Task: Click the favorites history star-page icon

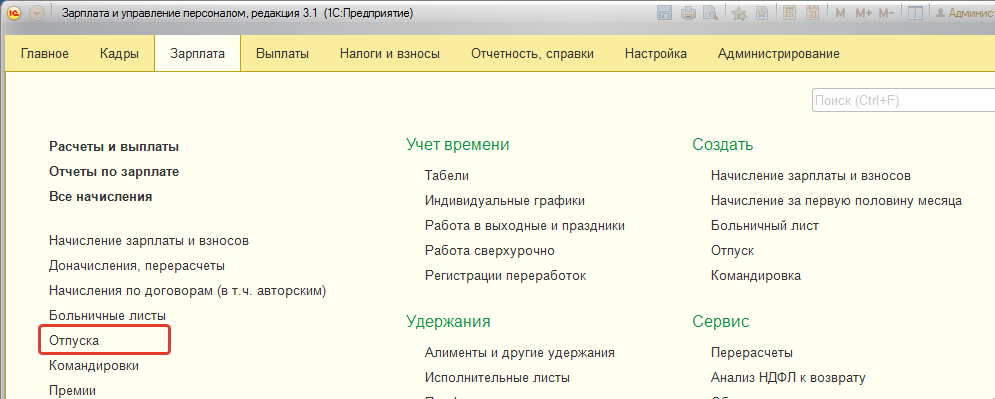Action: click(761, 13)
